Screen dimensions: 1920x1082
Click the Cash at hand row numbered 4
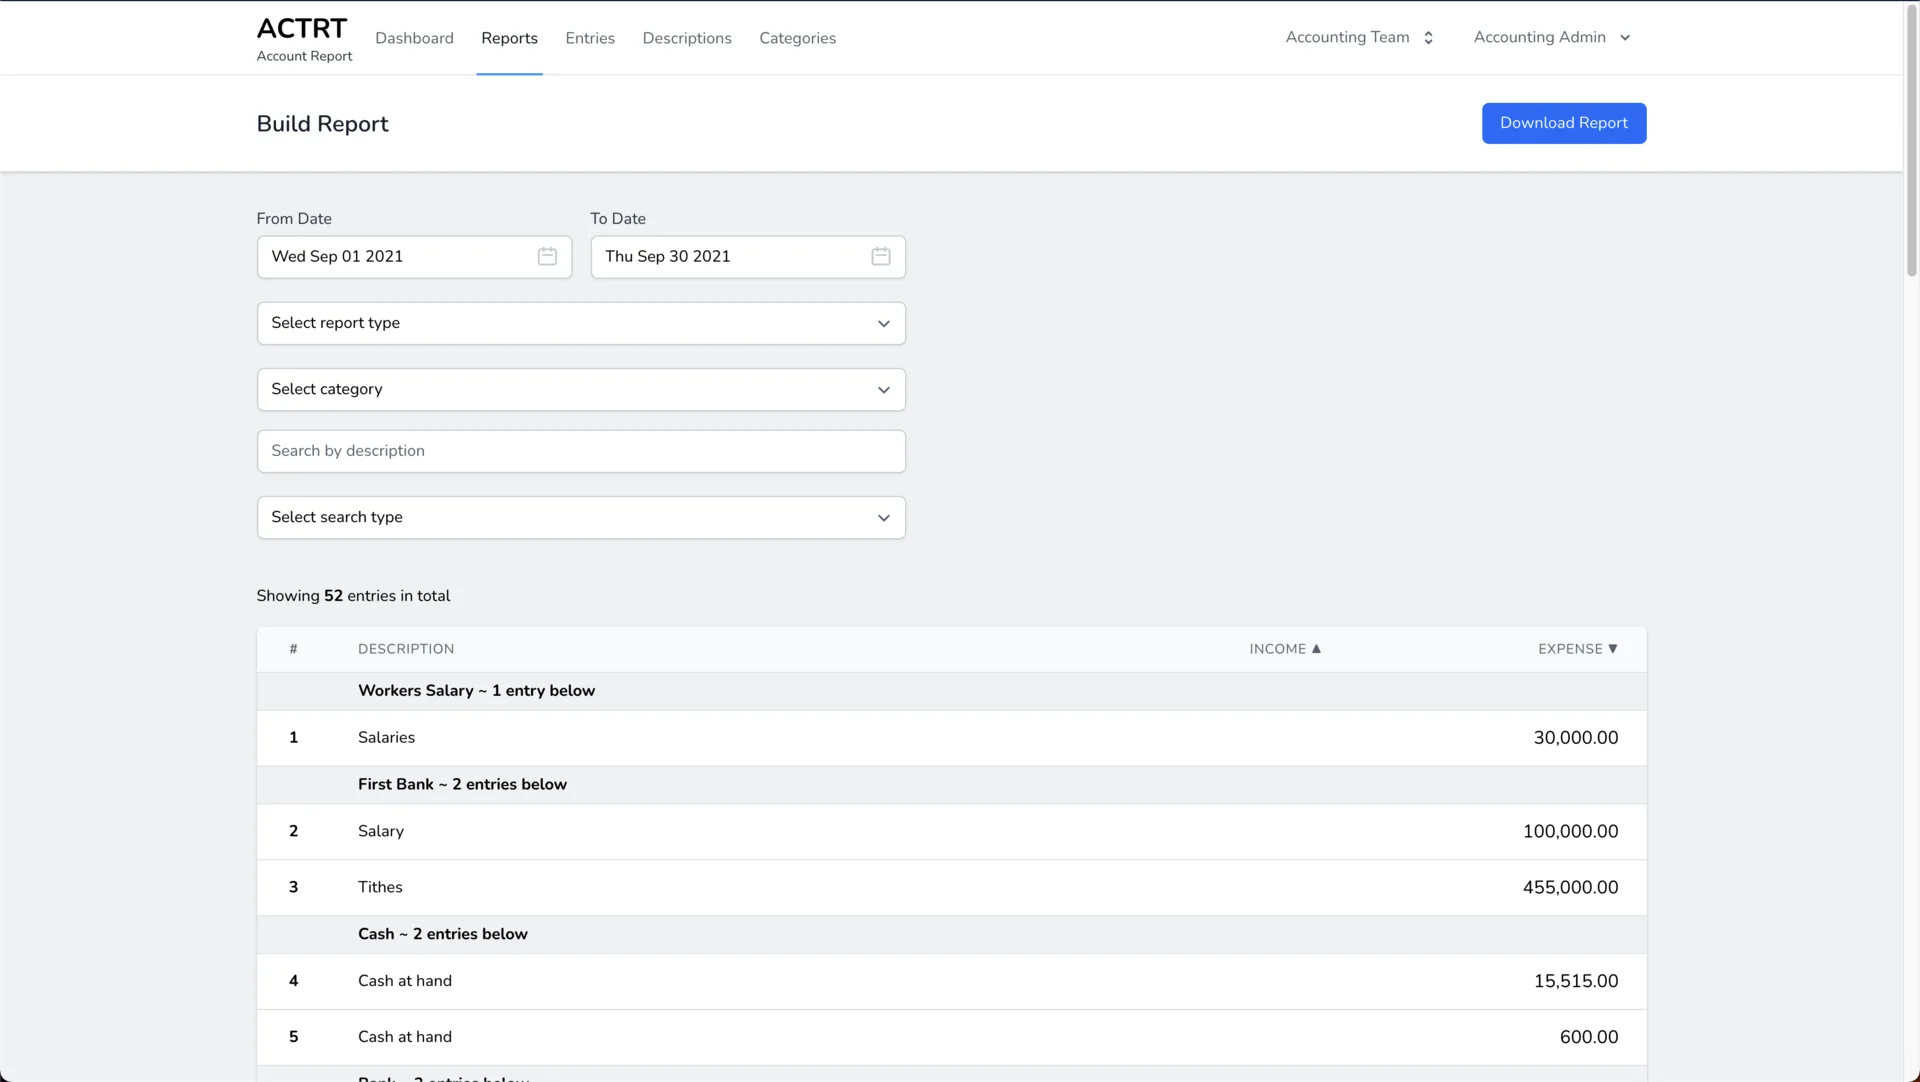(x=951, y=982)
